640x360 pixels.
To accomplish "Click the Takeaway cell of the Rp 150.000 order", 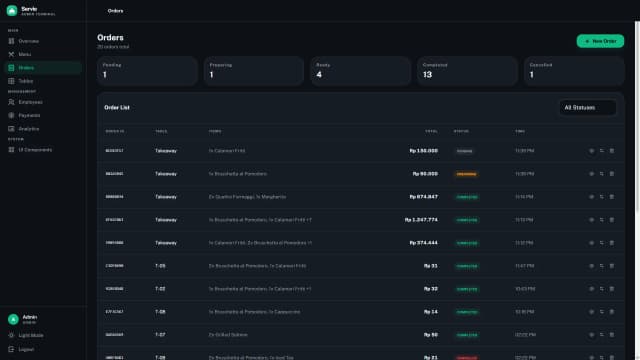I will pyautogui.click(x=166, y=151).
